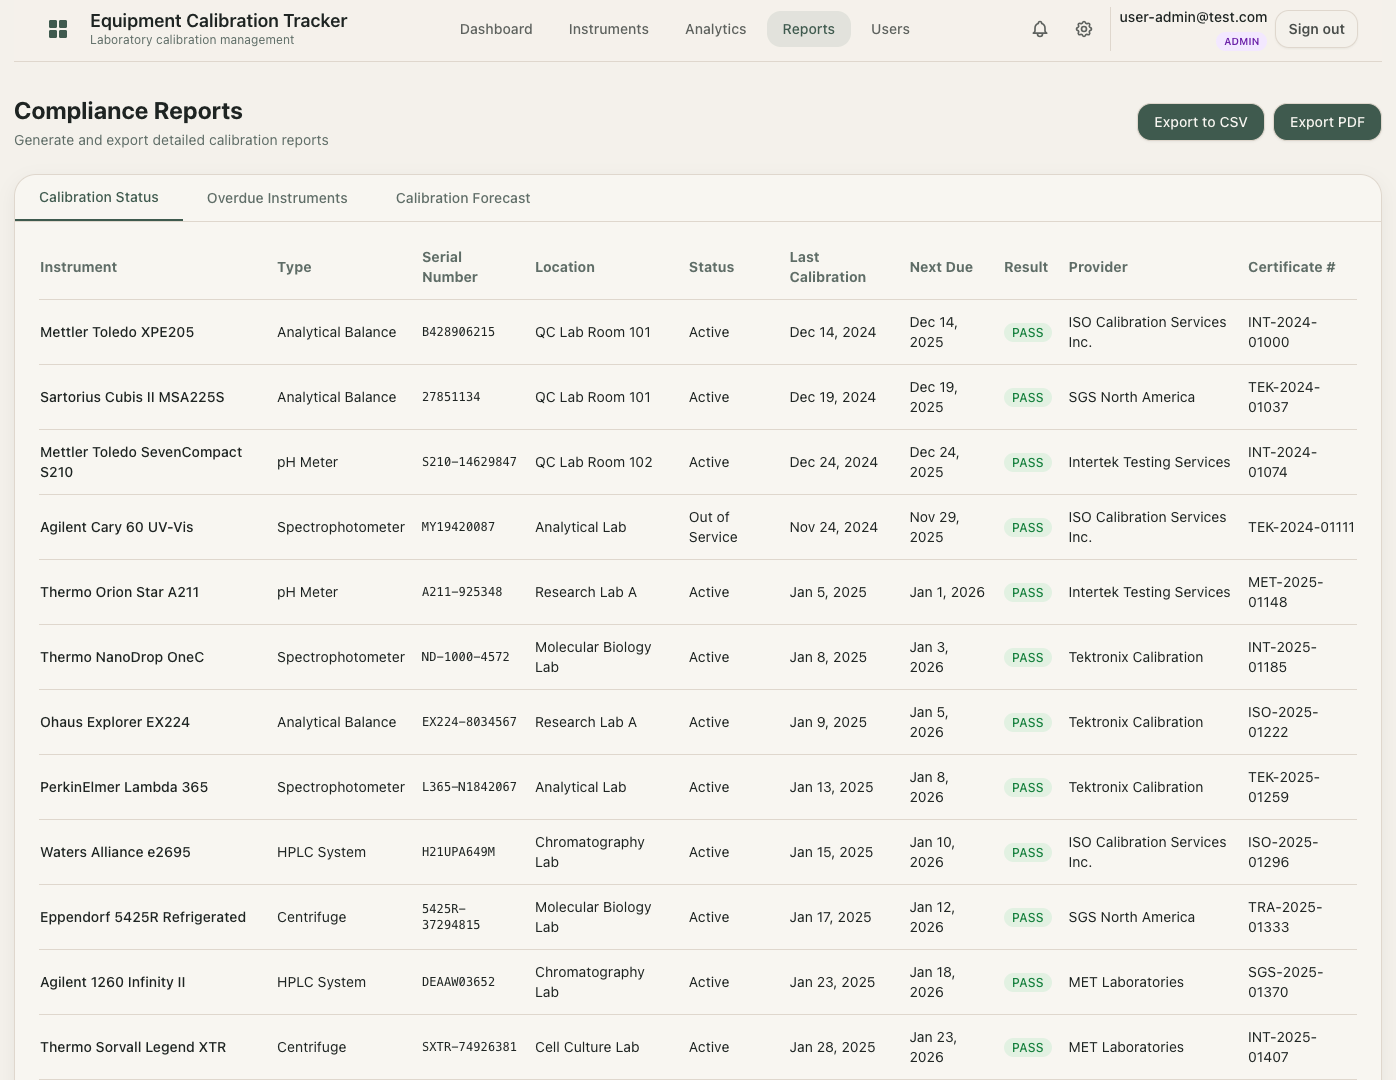Click the PASS indicator for Thermo Sorvall Legend XTR
Screen dimensions: 1396x1080
[x=1027, y=1047]
